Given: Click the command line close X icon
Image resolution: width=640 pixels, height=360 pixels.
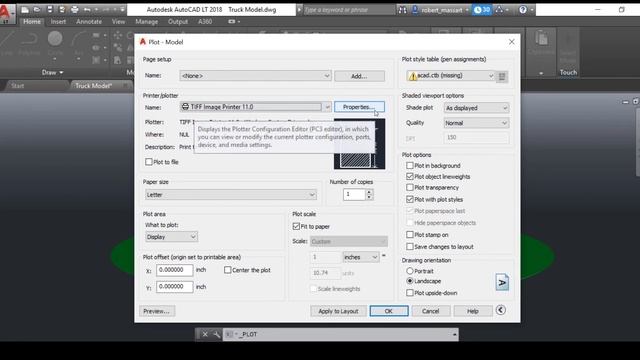Looking at the screenshot, I should (205, 334).
